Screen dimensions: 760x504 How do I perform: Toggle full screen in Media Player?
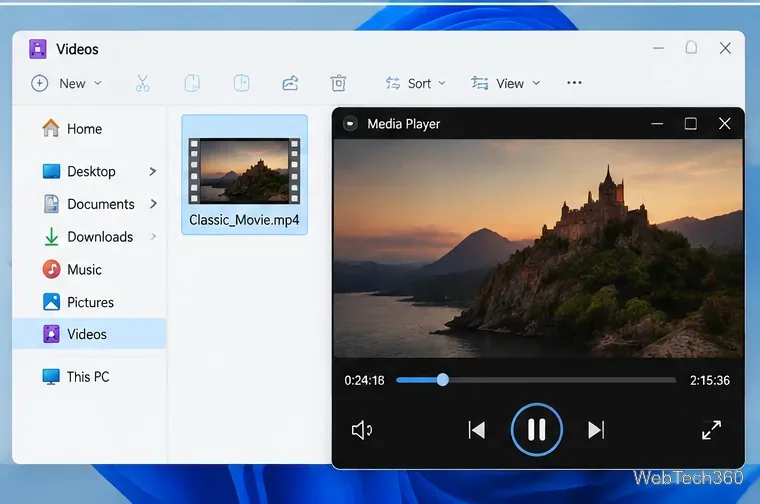[712, 430]
